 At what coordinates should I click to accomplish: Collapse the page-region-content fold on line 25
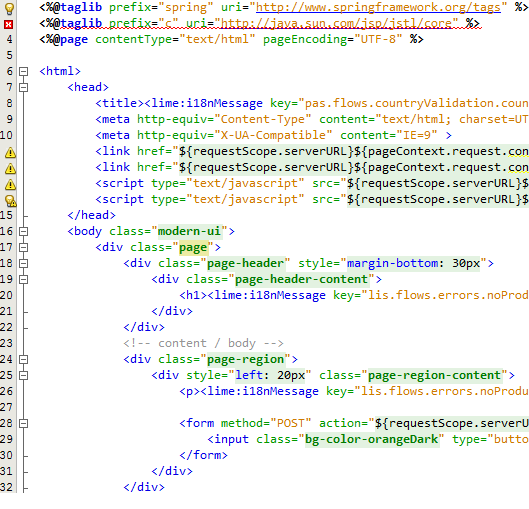(23, 375)
